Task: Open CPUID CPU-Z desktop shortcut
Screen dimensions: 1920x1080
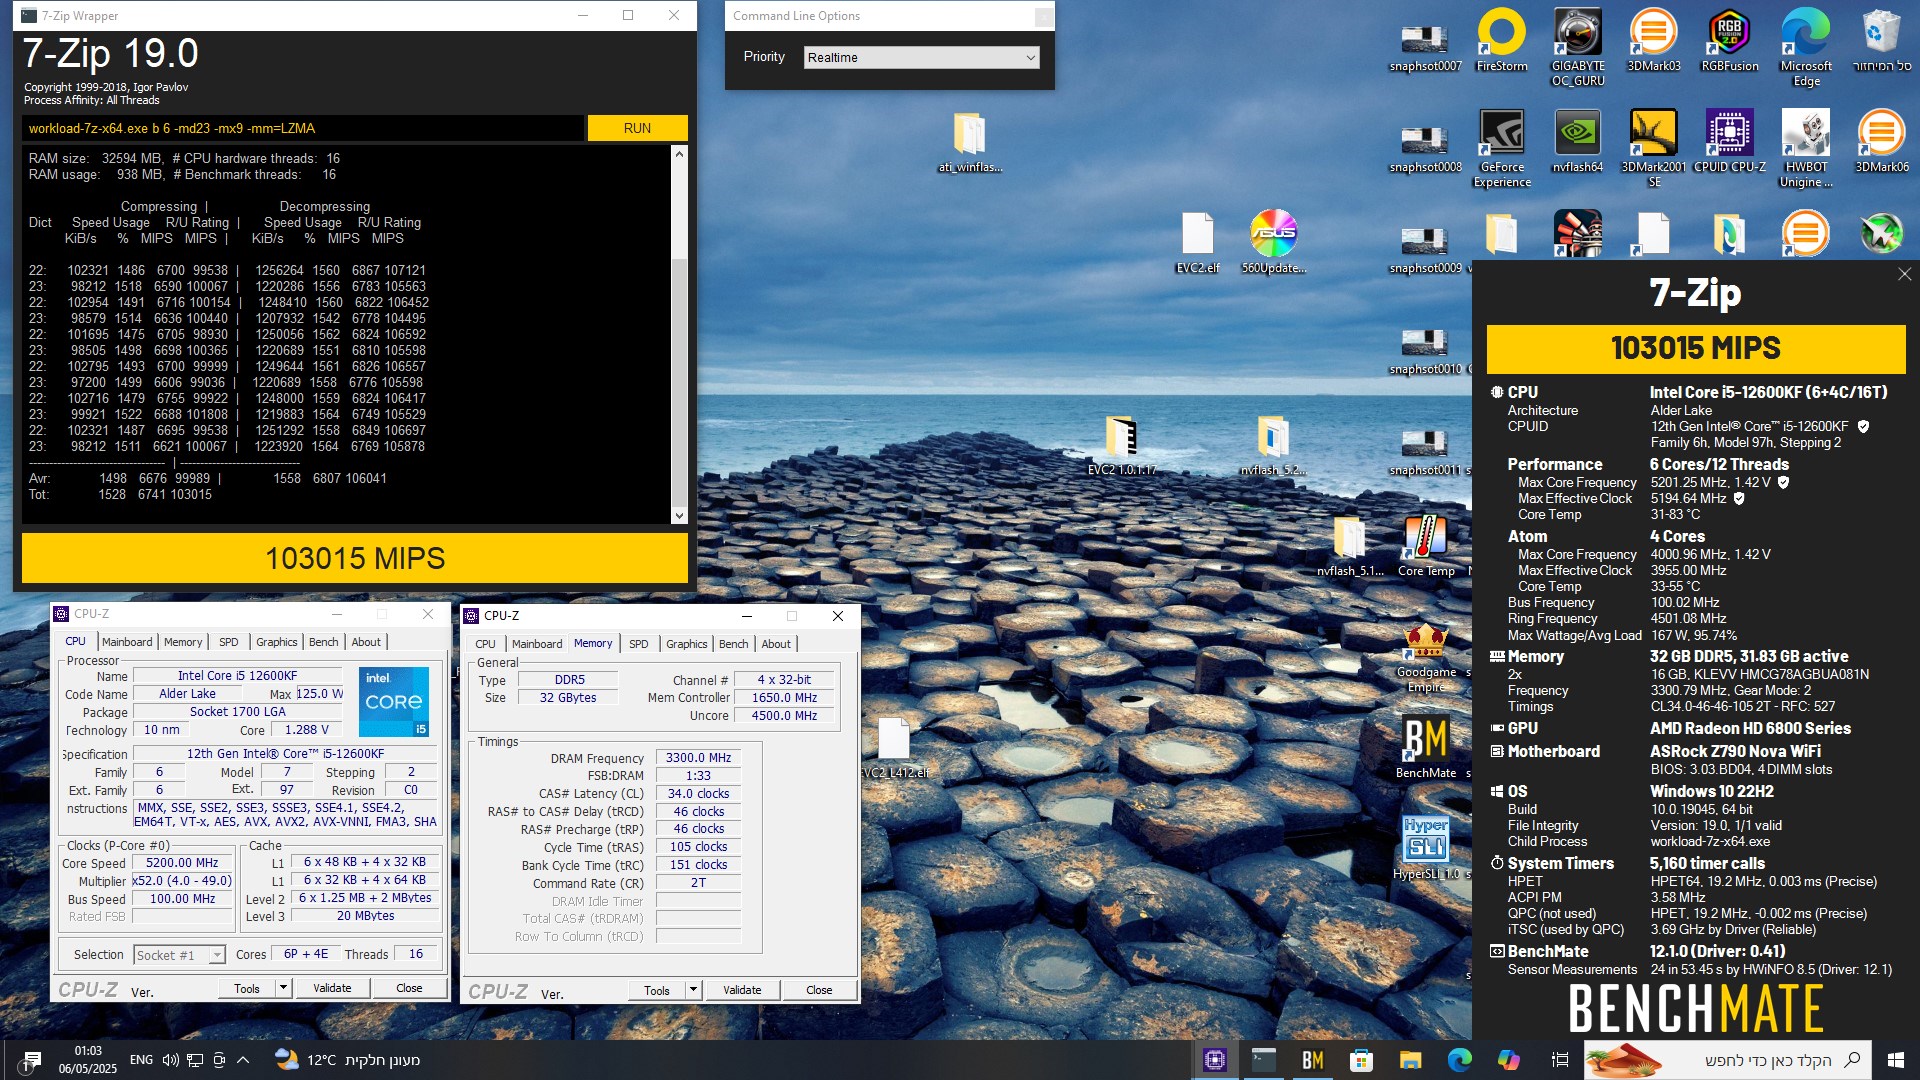Action: (x=1729, y=141)
